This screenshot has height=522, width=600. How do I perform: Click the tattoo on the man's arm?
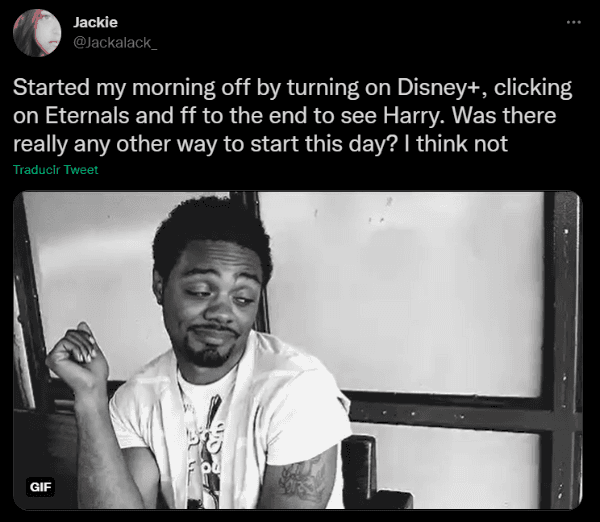302,478
